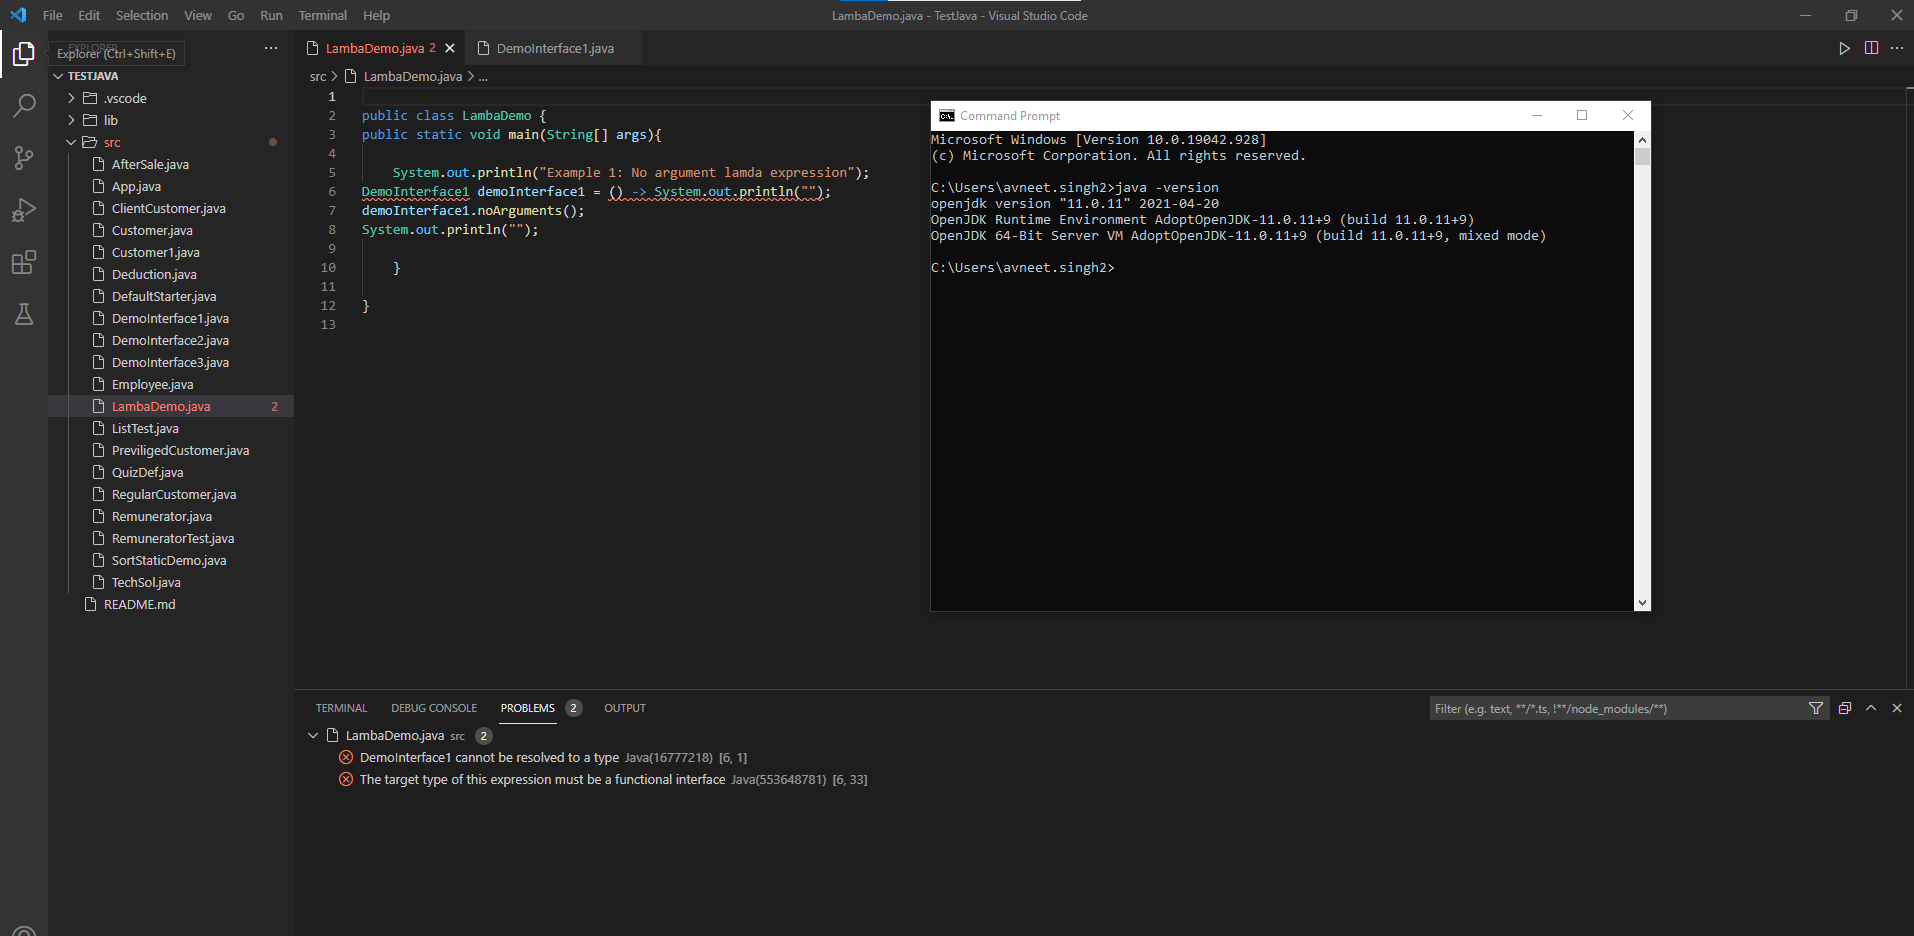The height and width of the screenshot is (936, 1914).
Task: Run the Java file with play icon
Action: point(1844,48)
